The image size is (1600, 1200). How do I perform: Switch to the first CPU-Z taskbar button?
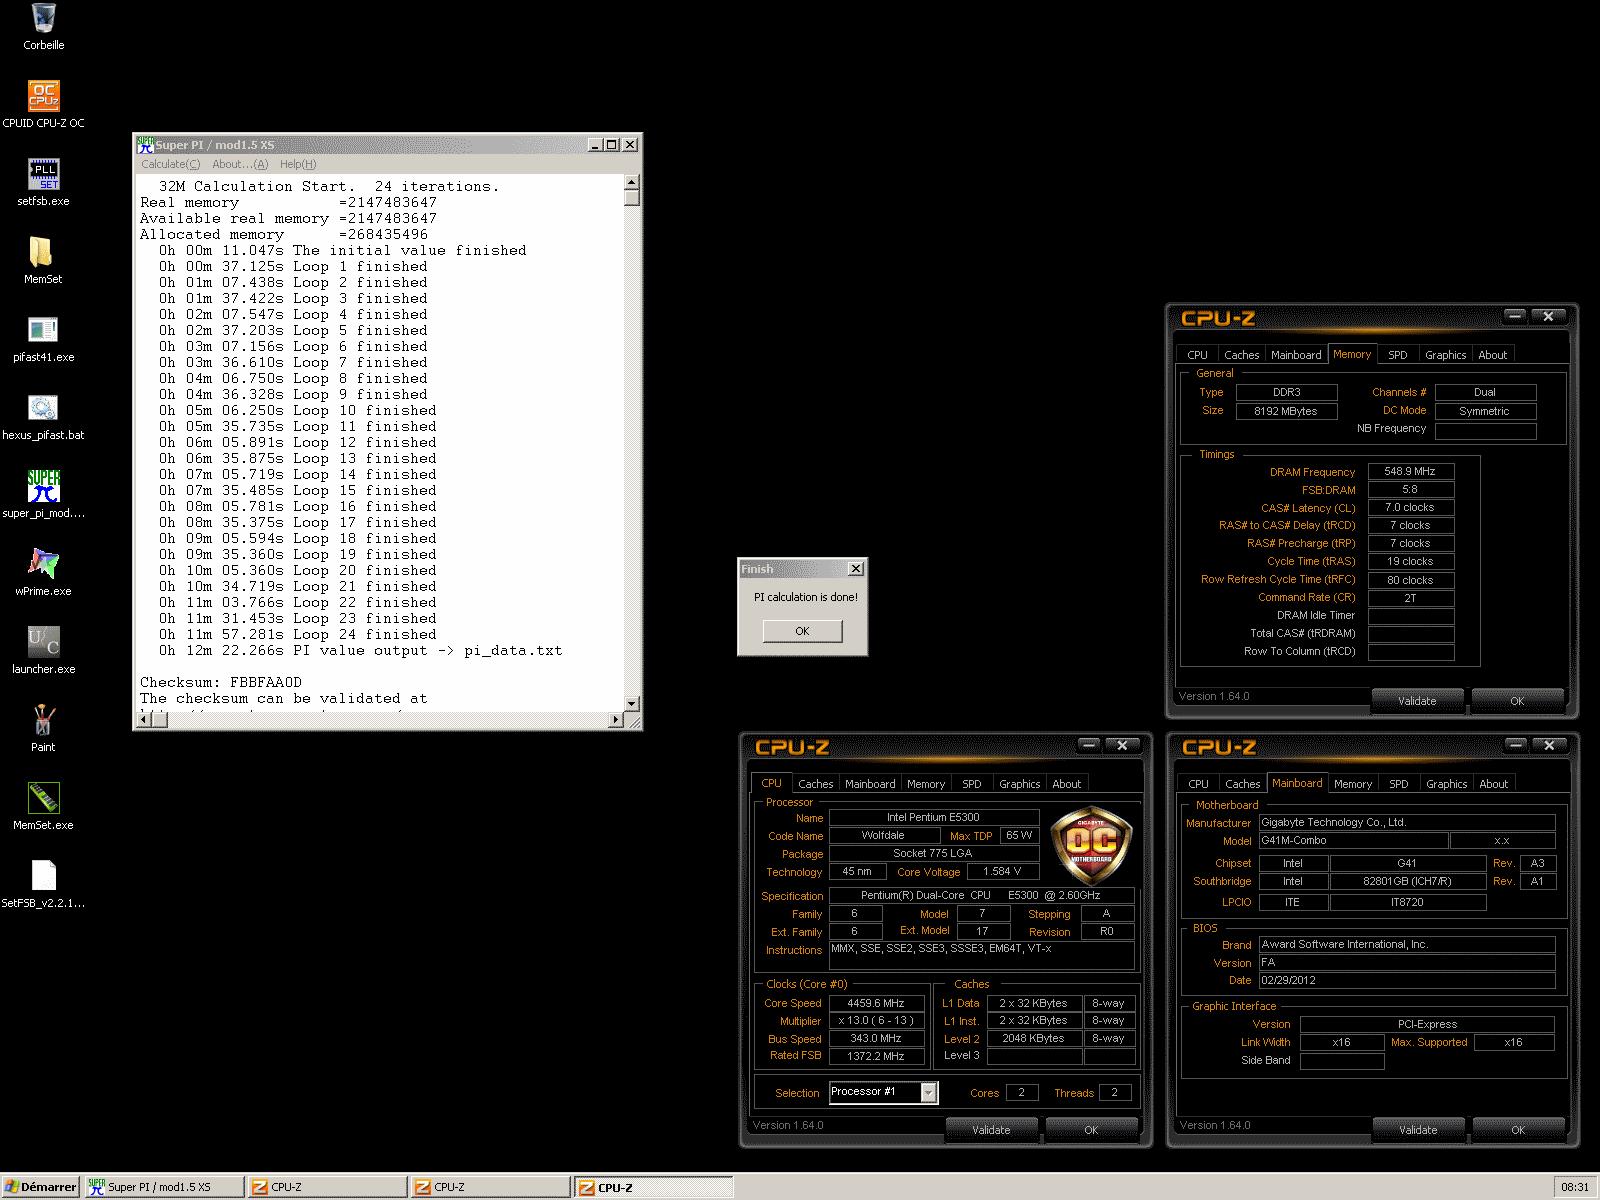point(327,1187)
